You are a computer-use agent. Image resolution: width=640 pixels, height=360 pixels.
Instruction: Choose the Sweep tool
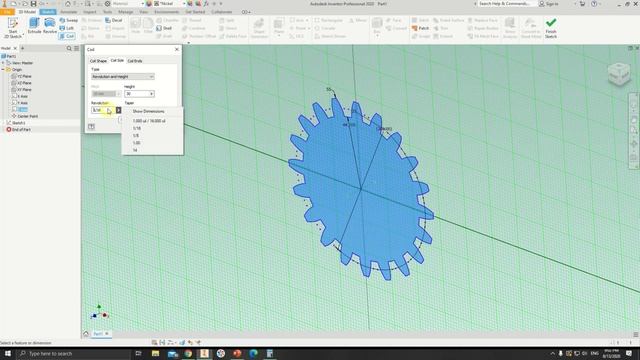(68, 20)
